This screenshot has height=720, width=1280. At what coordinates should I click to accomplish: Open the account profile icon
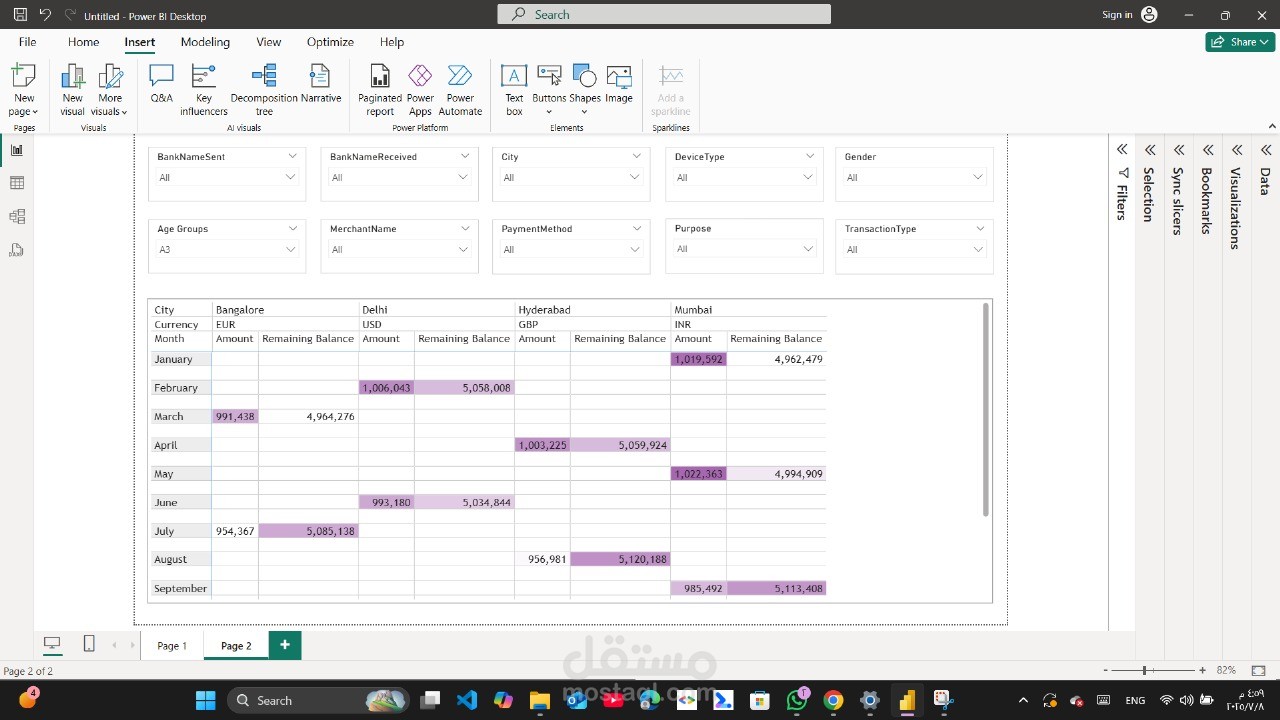point(1149,15)
